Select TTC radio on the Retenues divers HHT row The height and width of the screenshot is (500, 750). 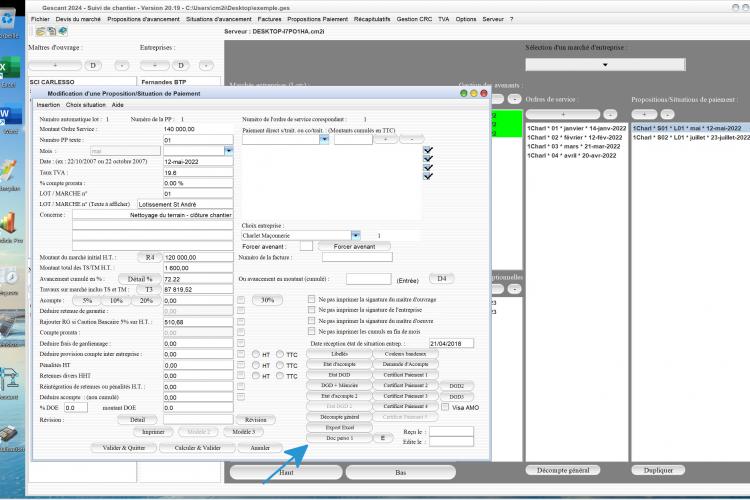tap(280, 376)
